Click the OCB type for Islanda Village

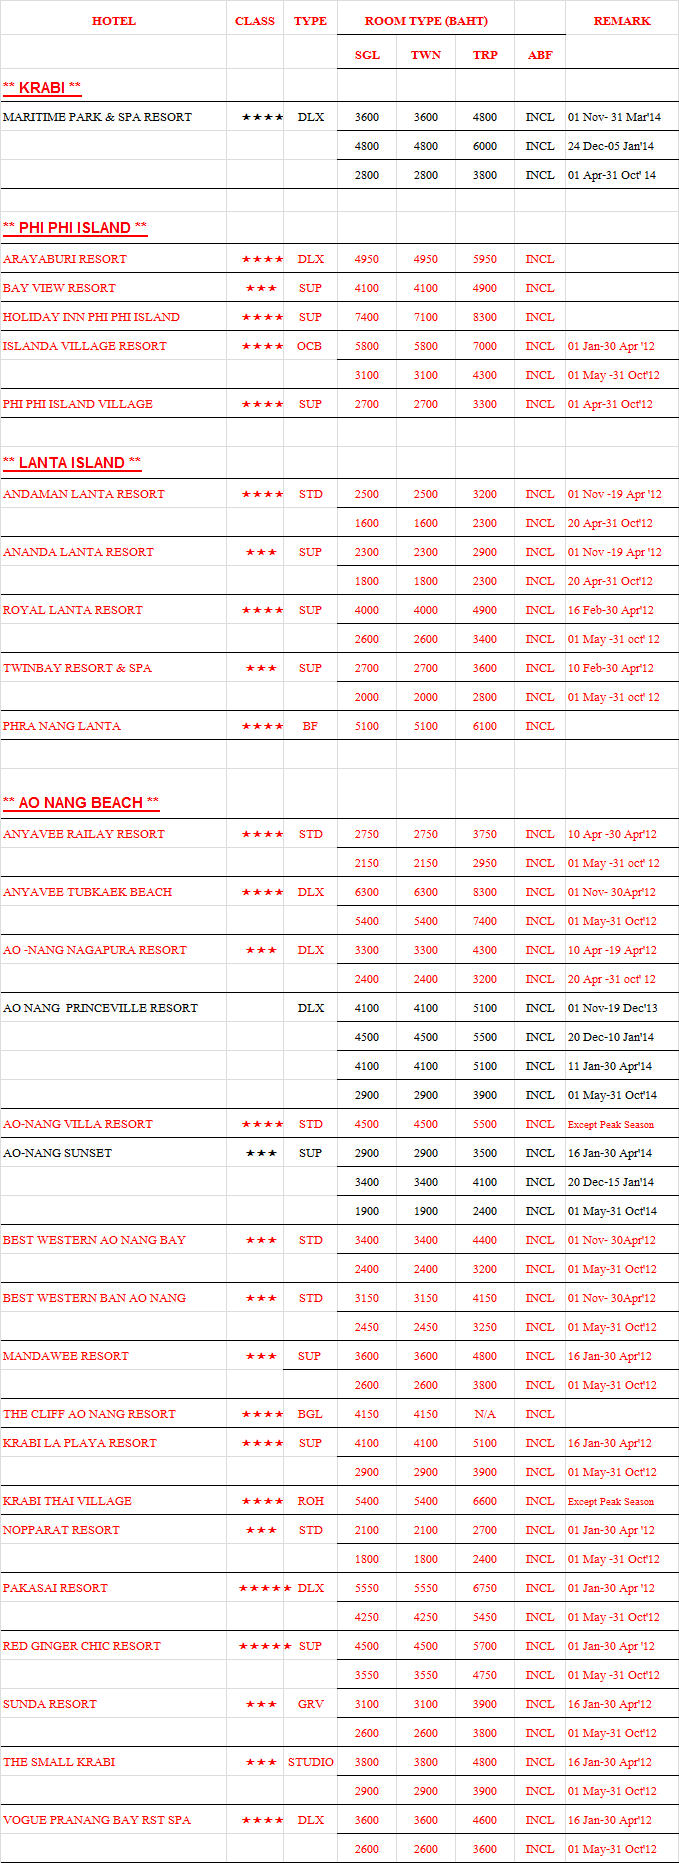[310, 346]
